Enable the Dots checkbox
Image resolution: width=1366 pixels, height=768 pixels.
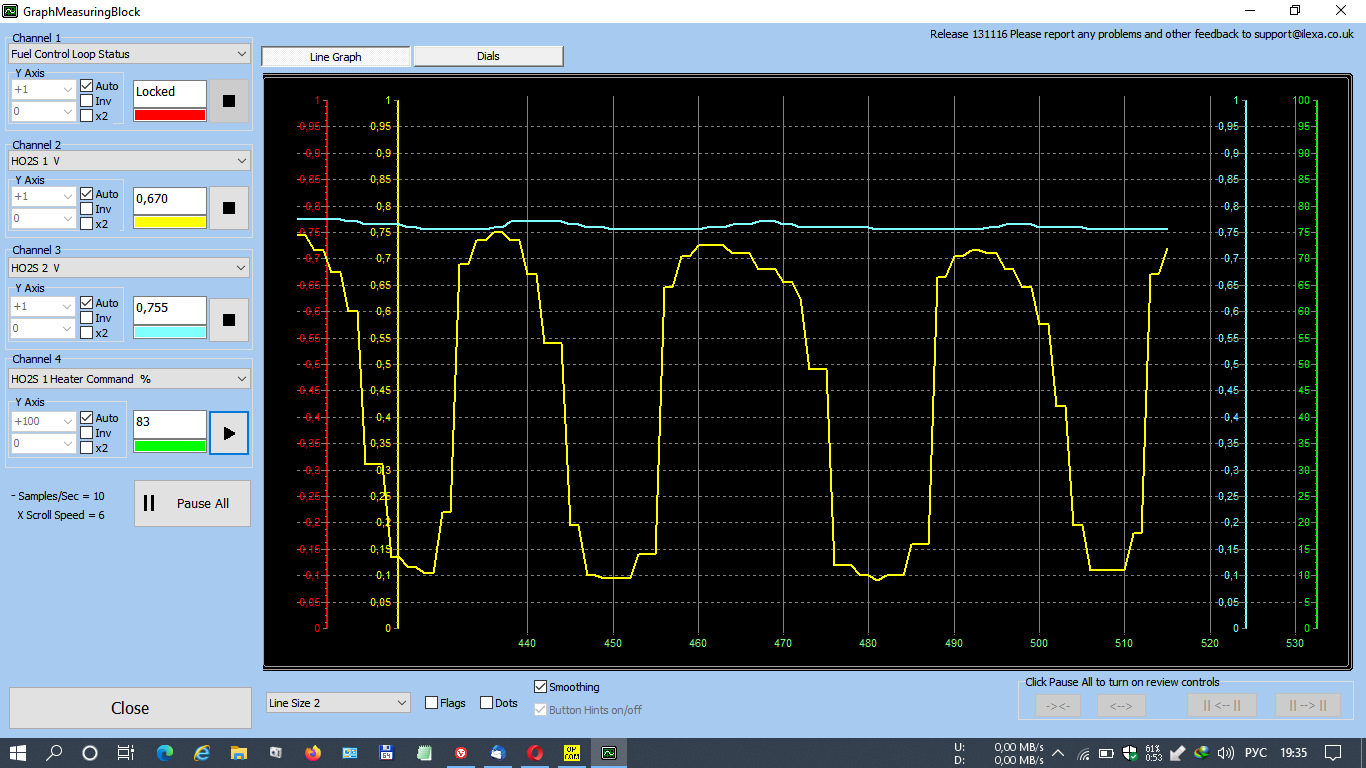pyautogui.click(x=487, y=703)
